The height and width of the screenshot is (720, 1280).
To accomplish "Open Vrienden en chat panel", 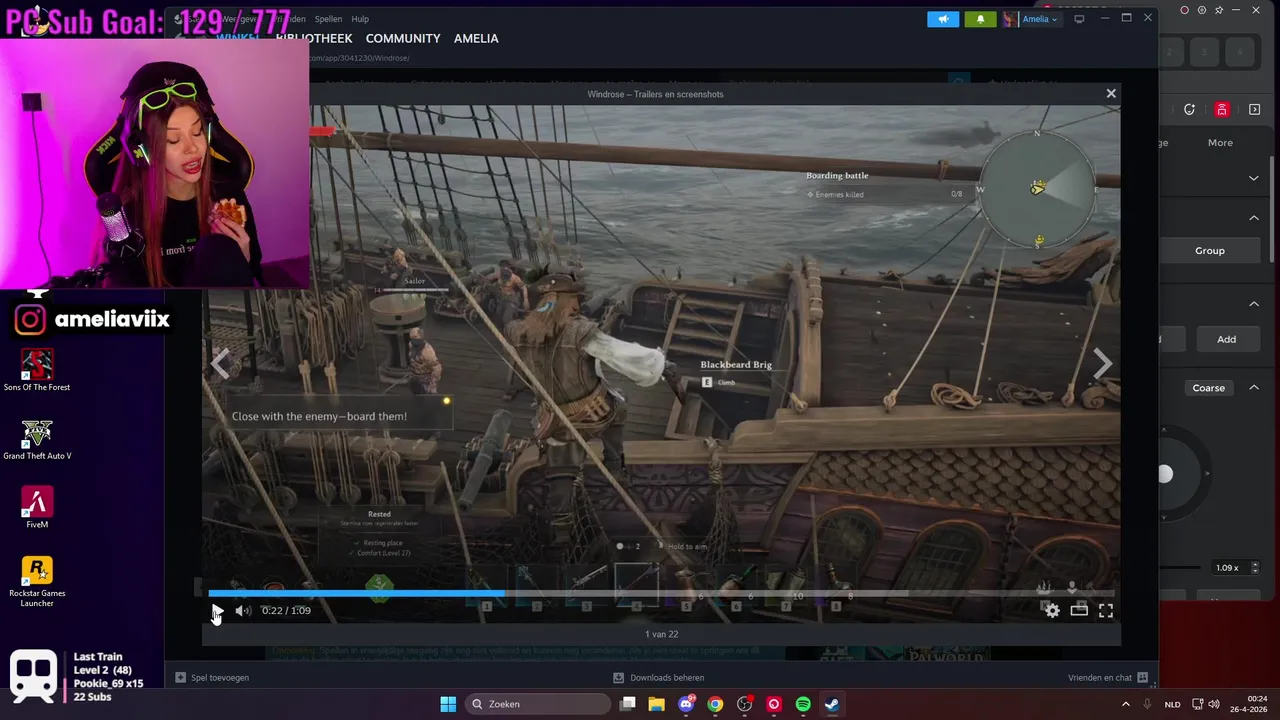I will pyautogui.click(x=1108, y=677).
